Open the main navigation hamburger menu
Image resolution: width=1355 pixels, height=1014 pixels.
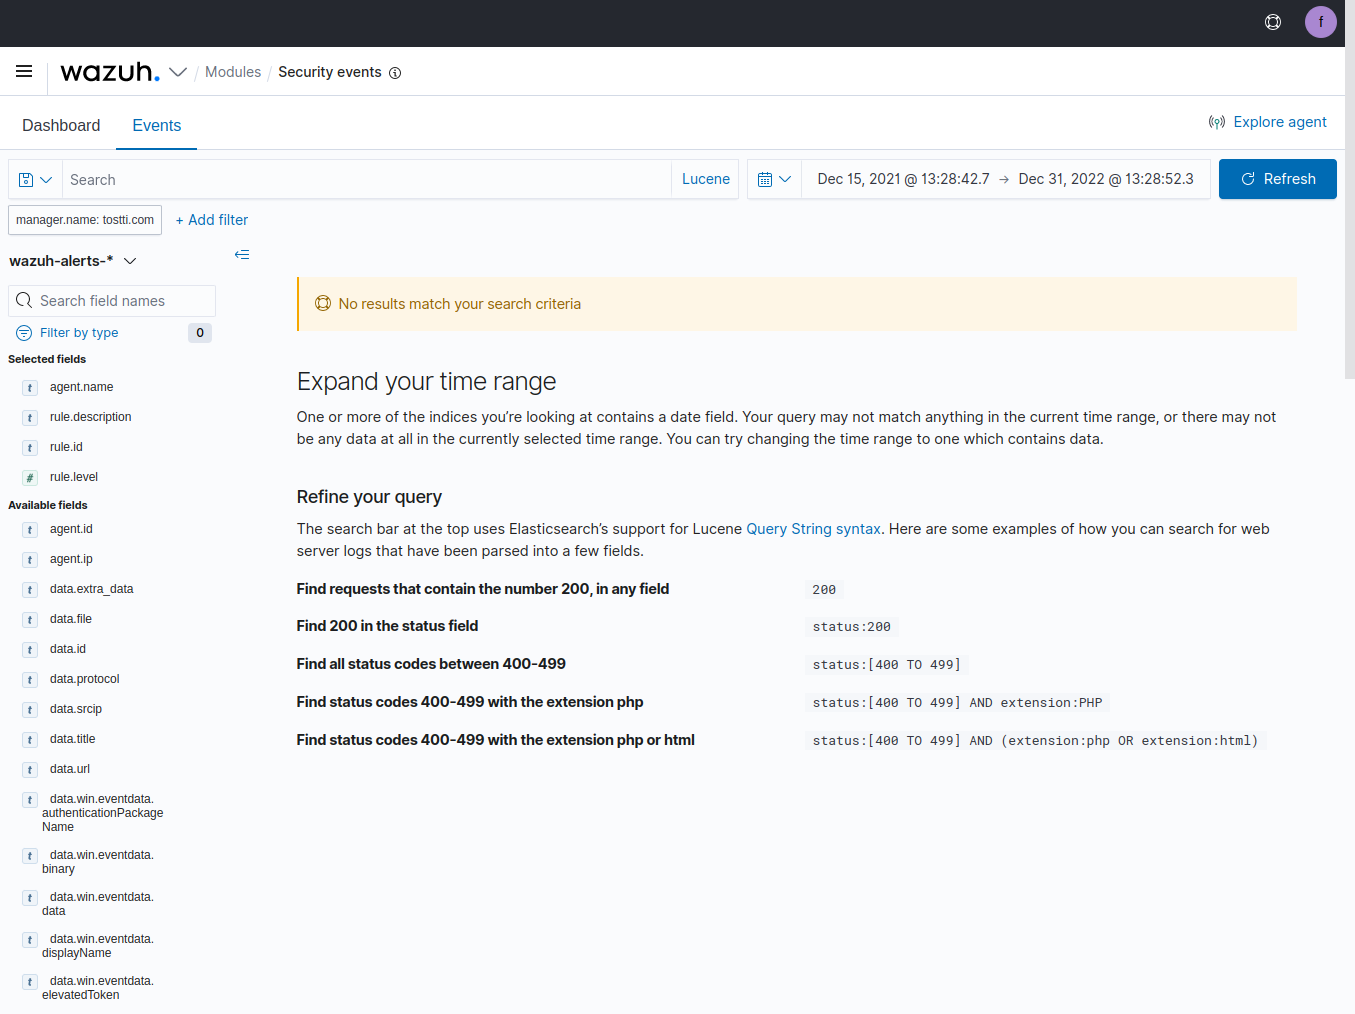click(24, 71)
